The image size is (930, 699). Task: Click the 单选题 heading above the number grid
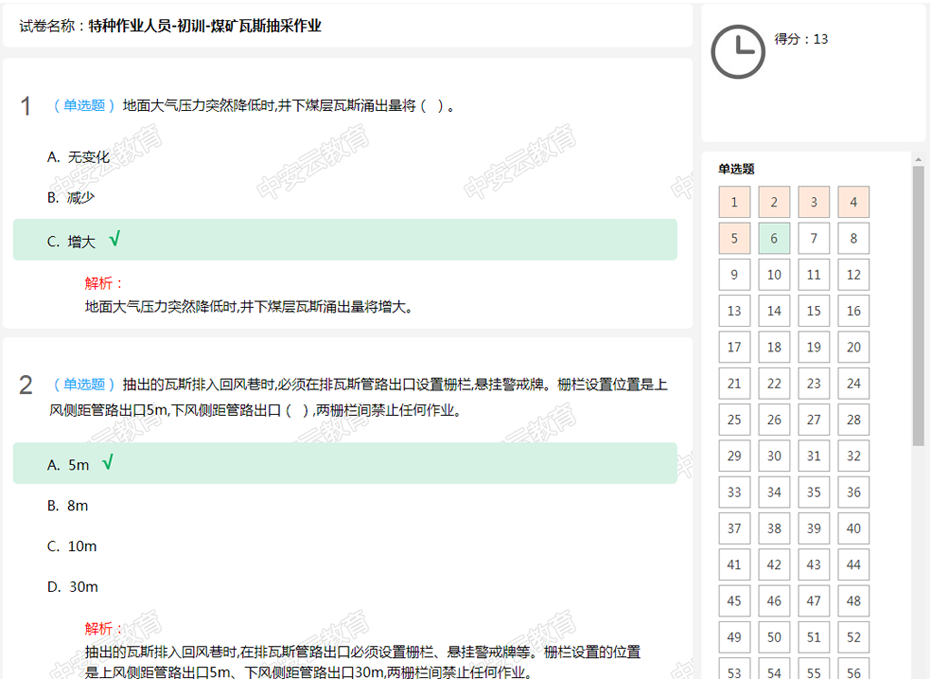point(736,169)
